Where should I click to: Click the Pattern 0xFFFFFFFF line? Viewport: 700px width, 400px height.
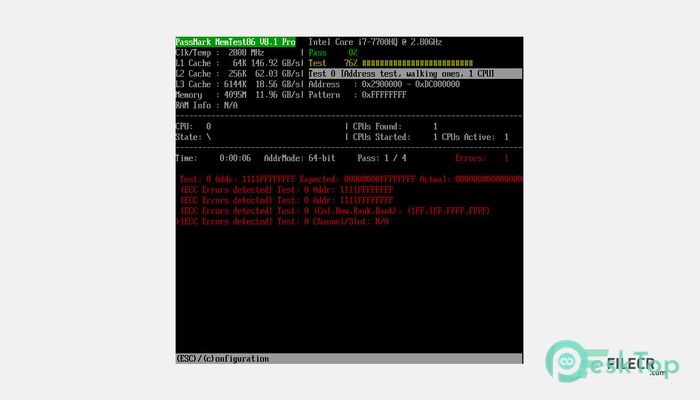point(357,95)
